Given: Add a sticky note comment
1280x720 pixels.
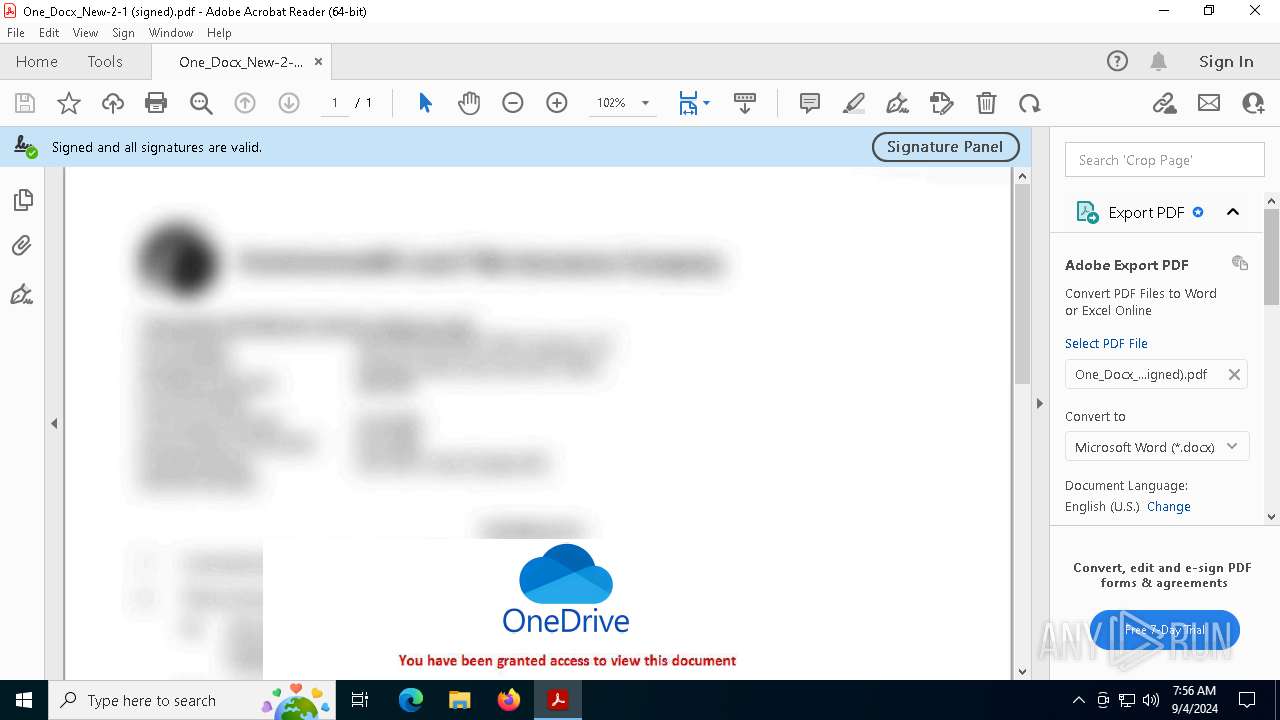Looking at the screenshot, I should tap(810, 103).
